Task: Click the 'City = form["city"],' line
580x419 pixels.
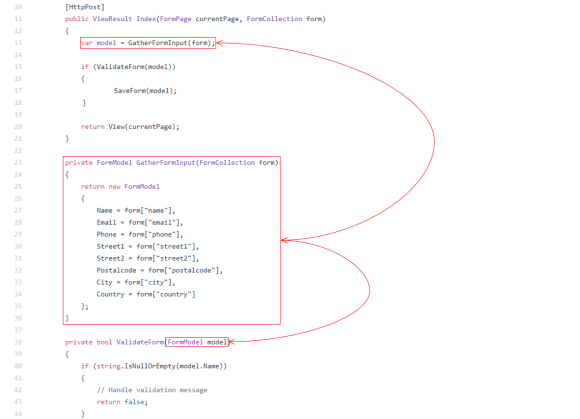Action: coord(136,283)
